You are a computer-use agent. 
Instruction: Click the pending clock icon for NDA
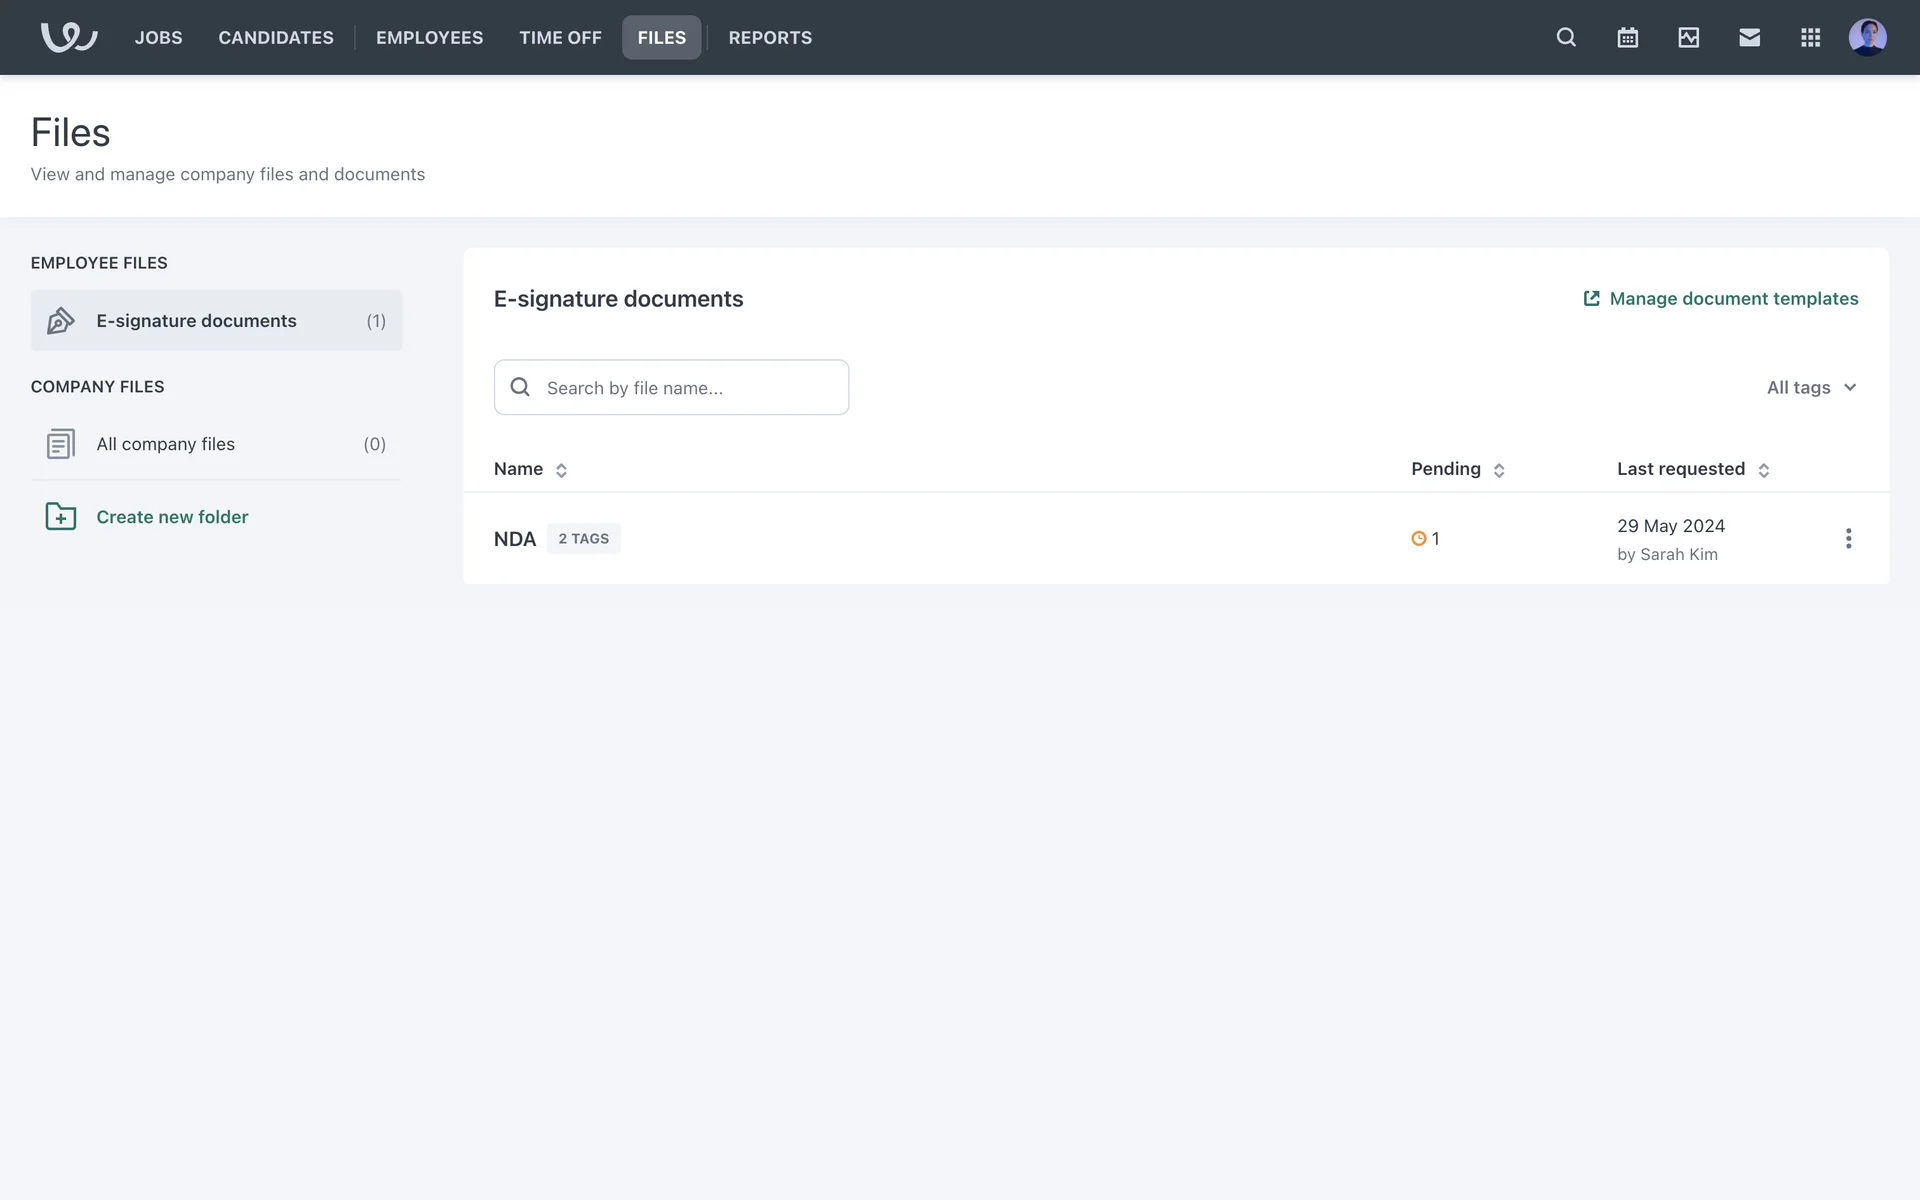coord(1418,538)
